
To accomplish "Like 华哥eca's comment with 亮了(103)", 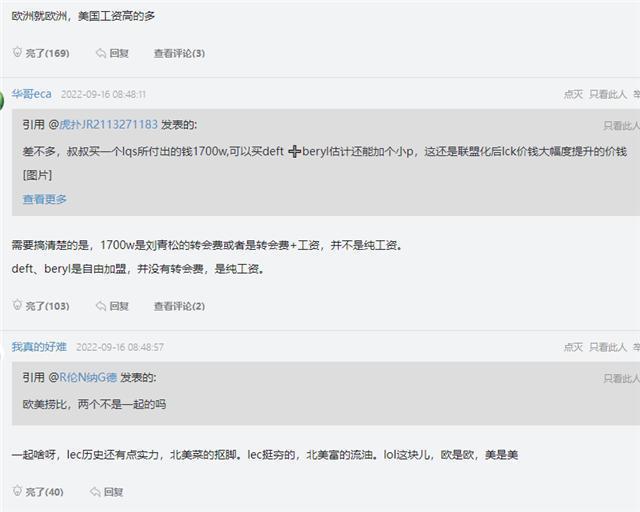I will (x=40, y=306).
